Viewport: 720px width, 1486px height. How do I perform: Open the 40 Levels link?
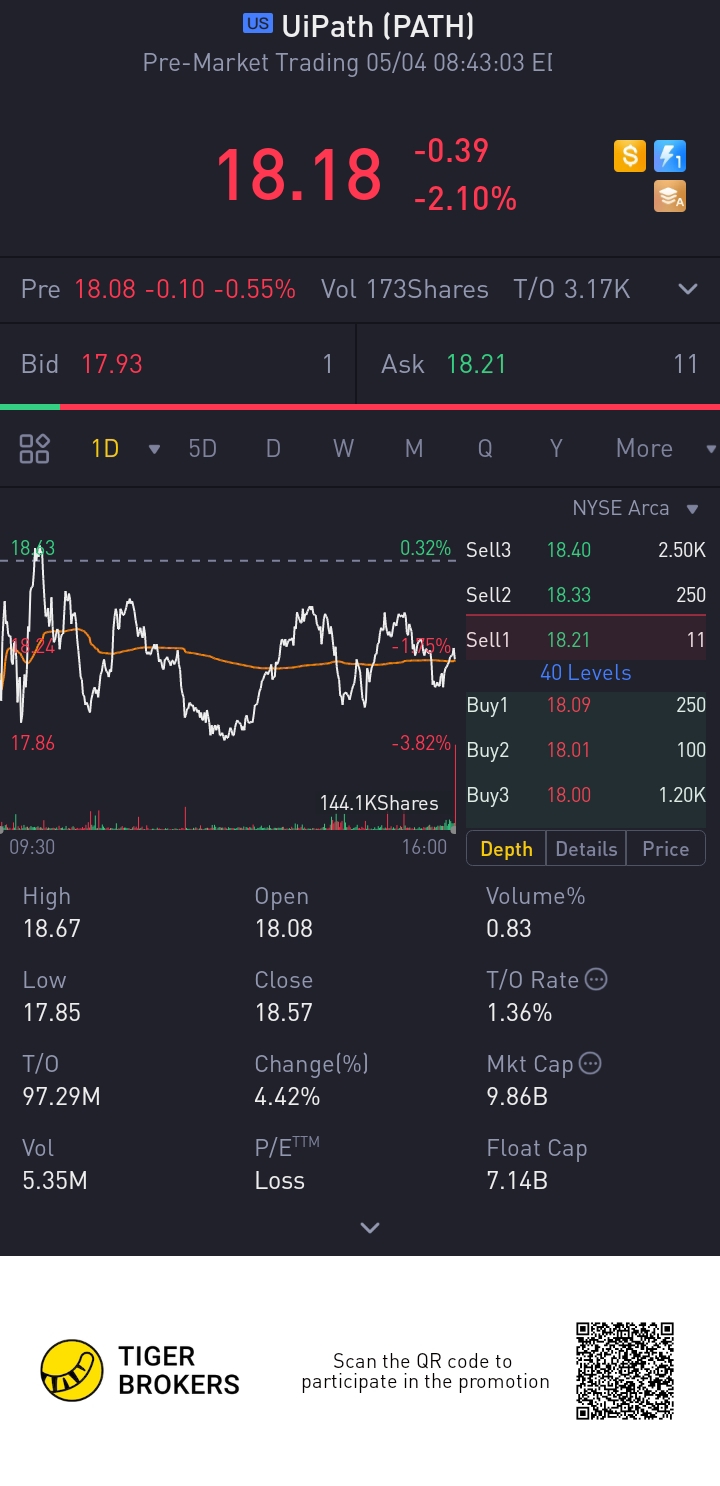pyautogui.click(x=586, y=673)
